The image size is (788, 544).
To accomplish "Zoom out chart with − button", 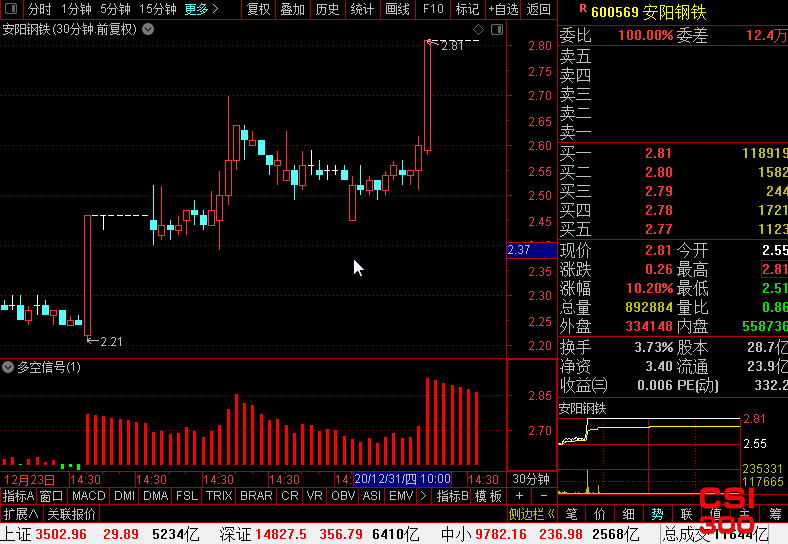I will pyautogui.click(x=544, y=496).
